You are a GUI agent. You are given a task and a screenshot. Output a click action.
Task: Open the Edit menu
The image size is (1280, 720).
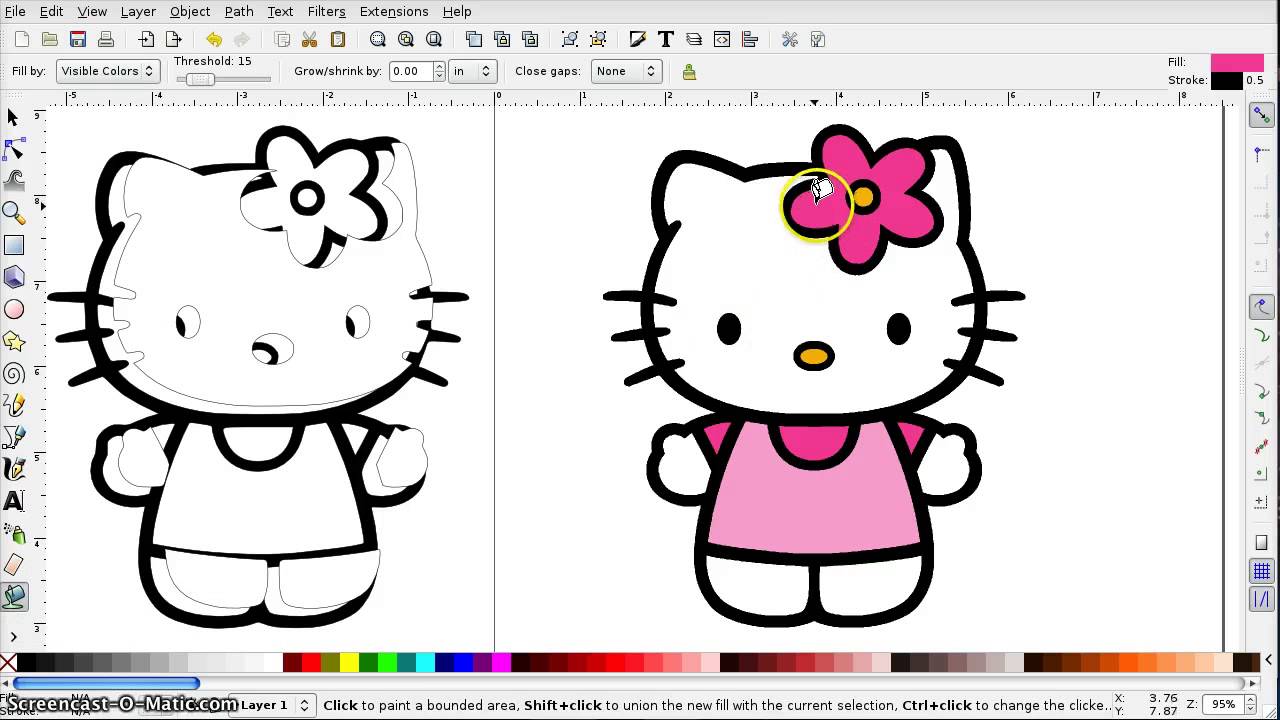tap(51, 11)
